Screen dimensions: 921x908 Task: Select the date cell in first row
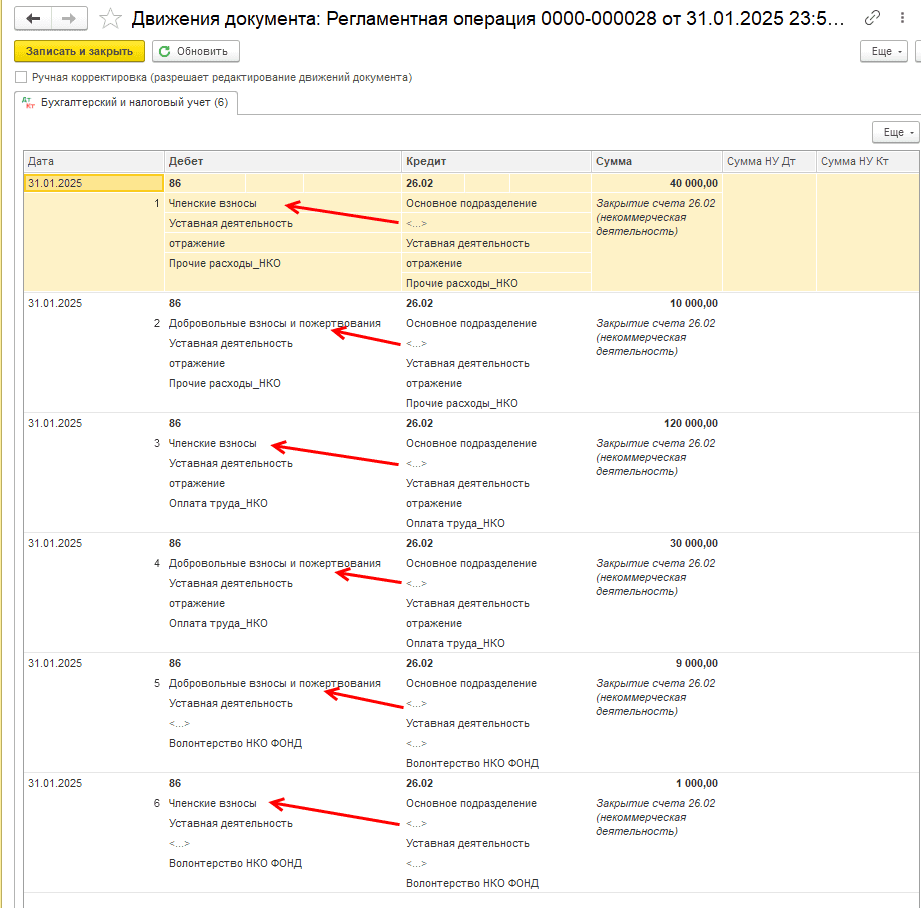tap(93, 183)
